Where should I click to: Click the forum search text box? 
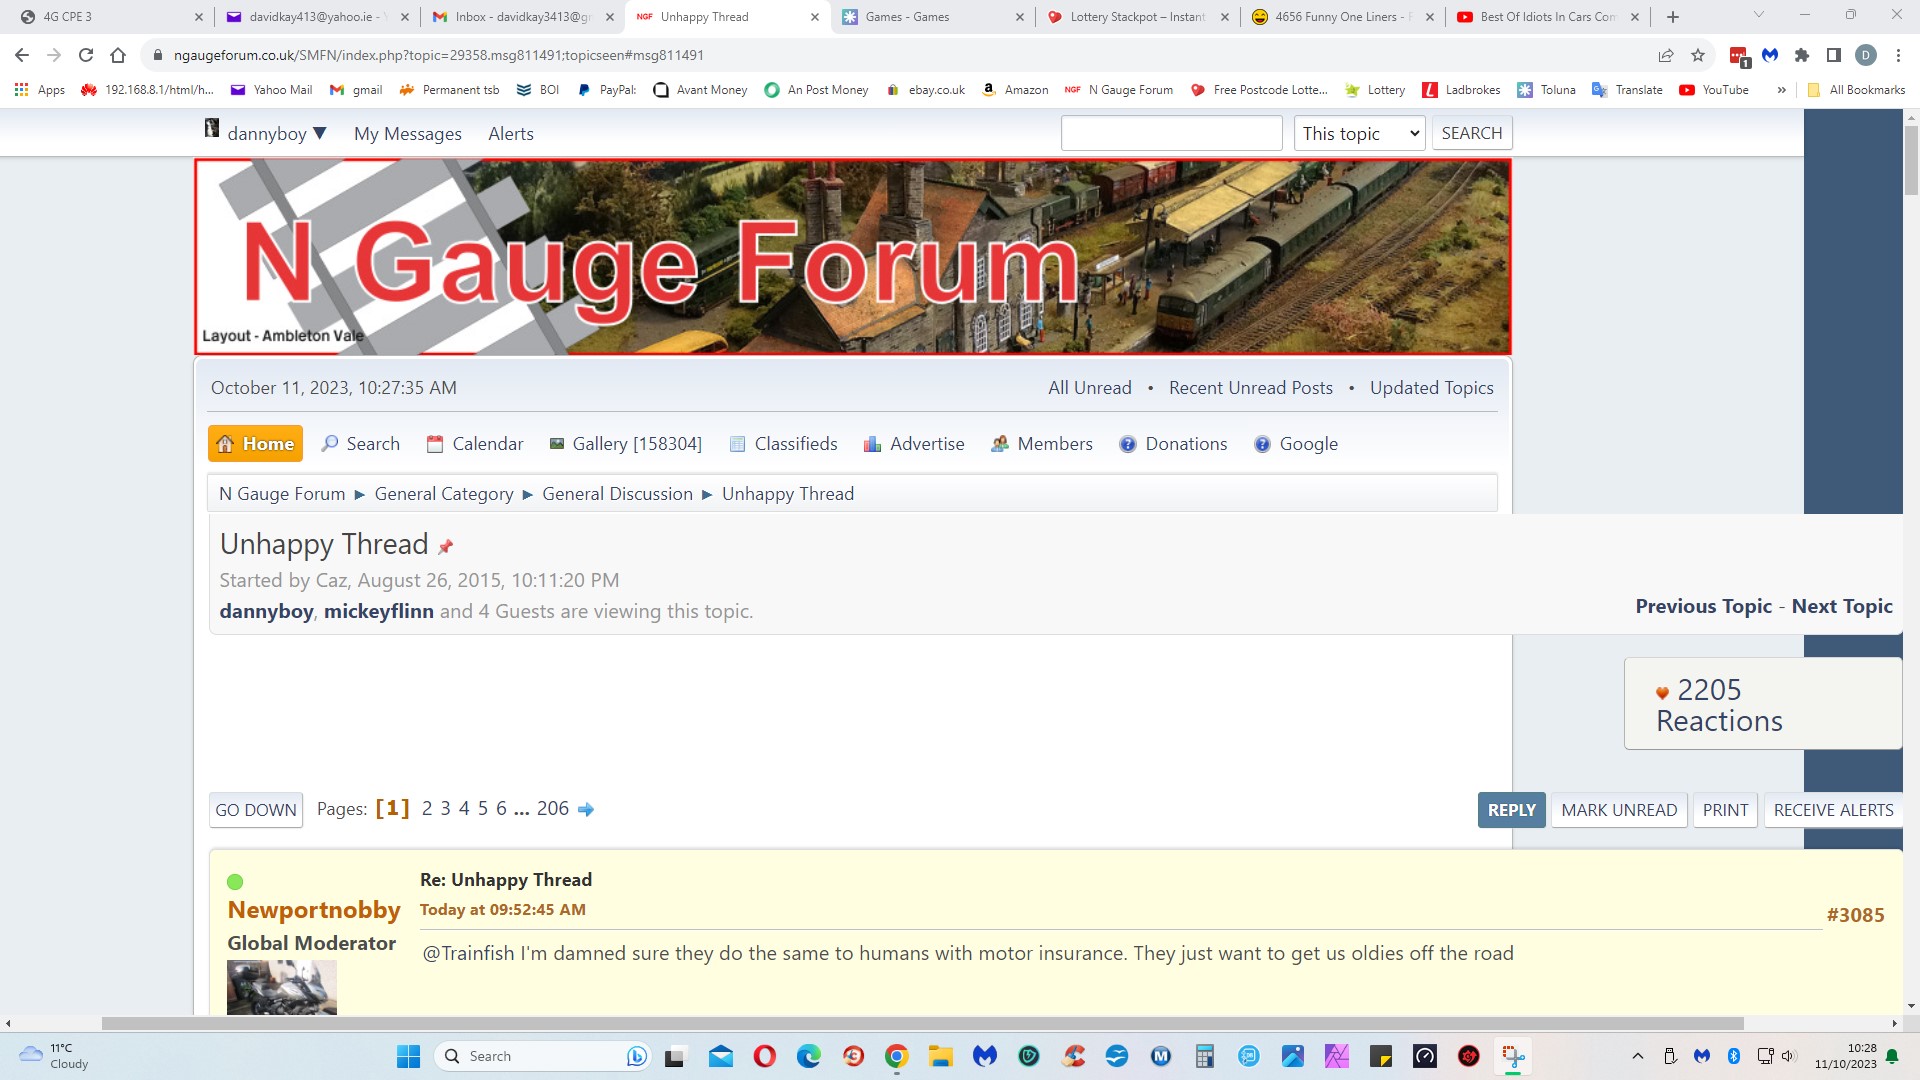coord(1171,133)
